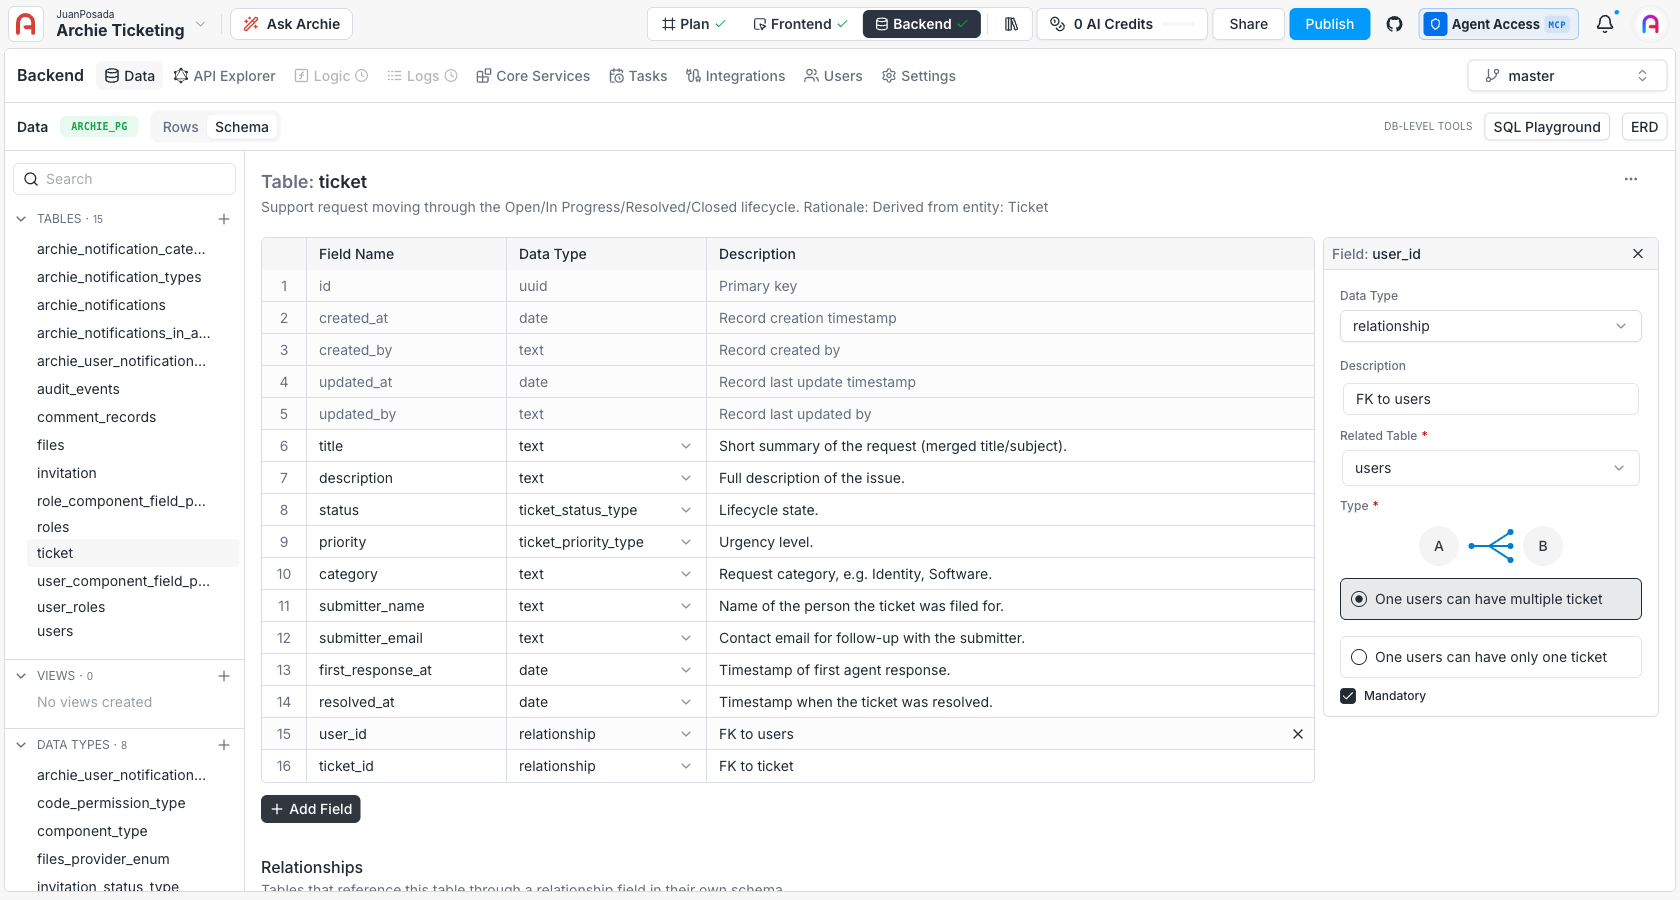Open the SQL Playground
Screen dimensions: 1680x900
(x=1547, y=127)
